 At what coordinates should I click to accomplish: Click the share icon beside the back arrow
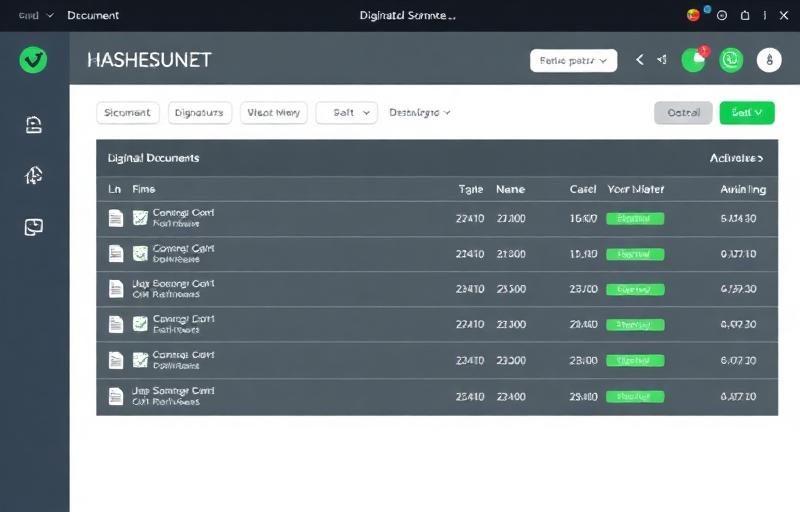(662, 60)
